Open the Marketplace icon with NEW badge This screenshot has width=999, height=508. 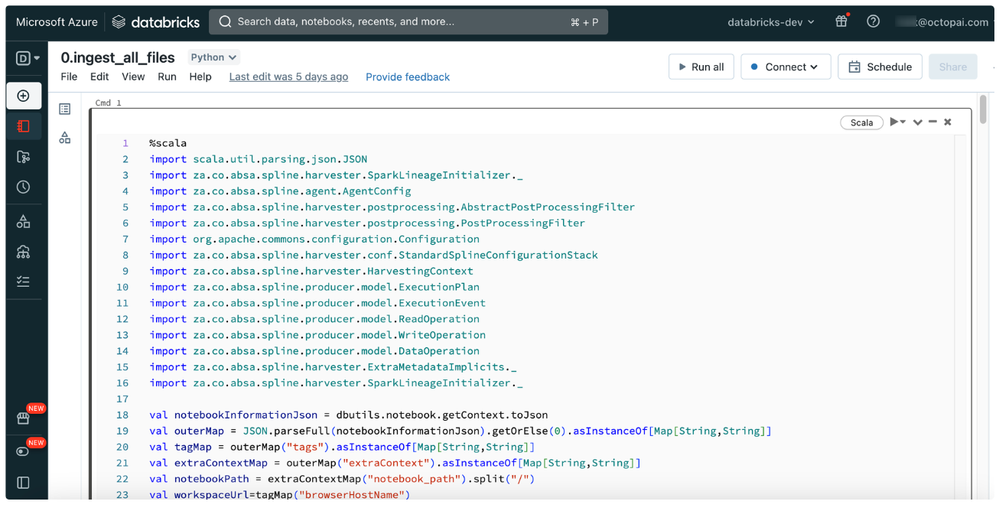click(23, 419)
